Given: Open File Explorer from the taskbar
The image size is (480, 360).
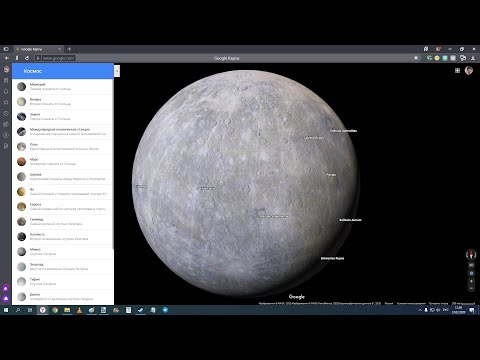Looking at the screenshot, I should pyautogui.click(x=67, y=310).
